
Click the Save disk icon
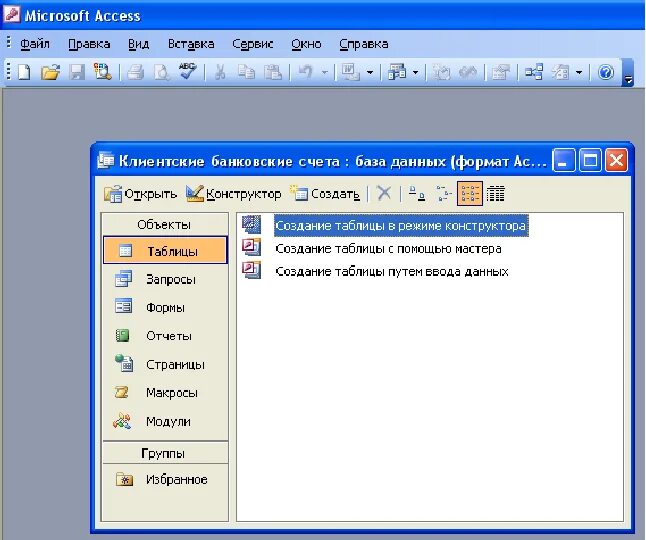click(77, 72)
